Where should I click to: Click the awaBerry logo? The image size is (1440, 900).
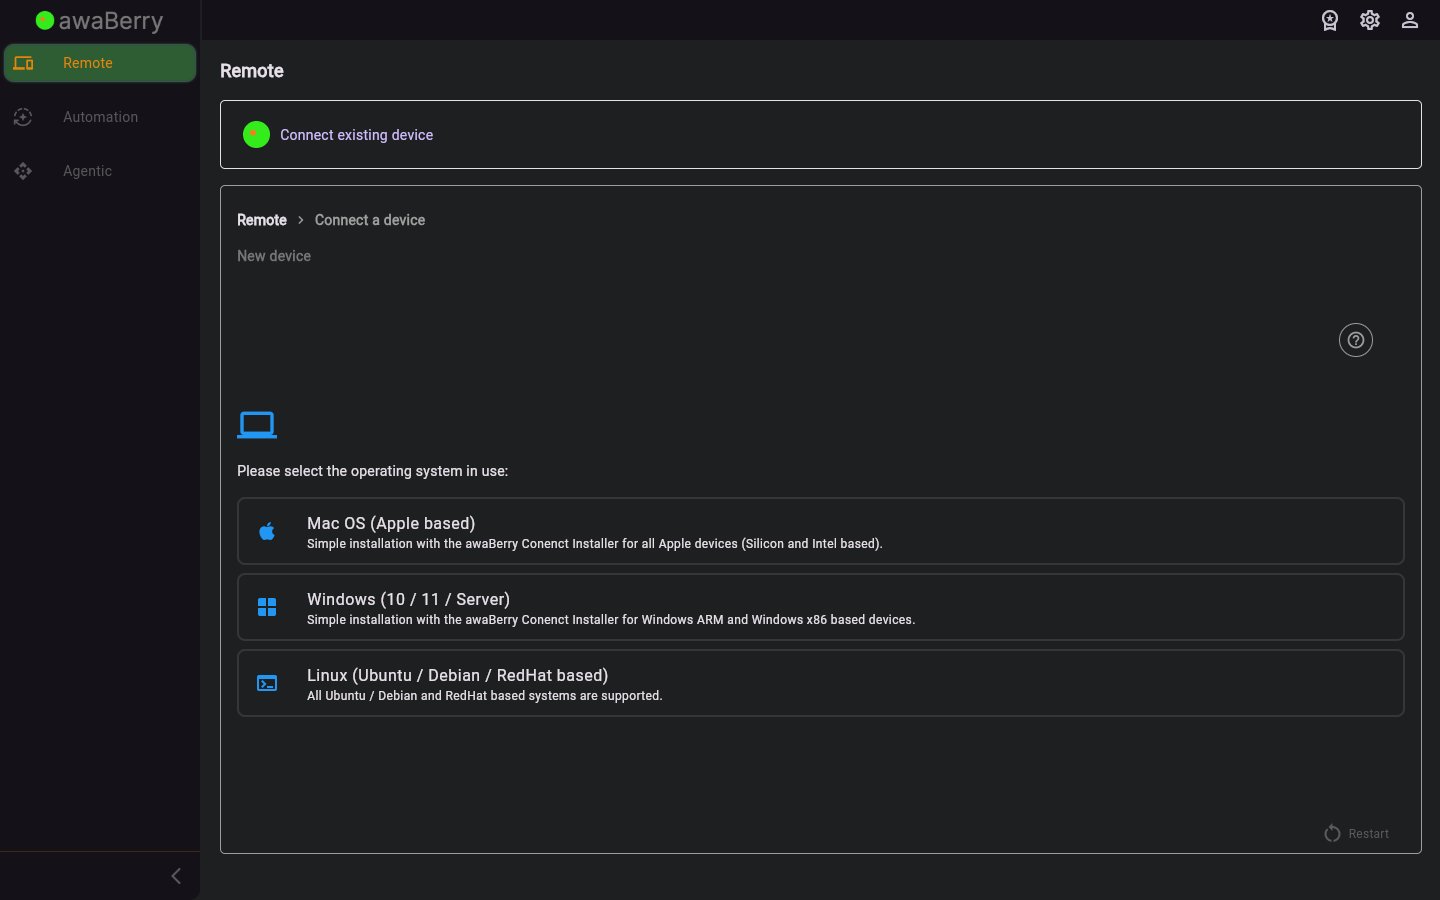coord(99,21)
